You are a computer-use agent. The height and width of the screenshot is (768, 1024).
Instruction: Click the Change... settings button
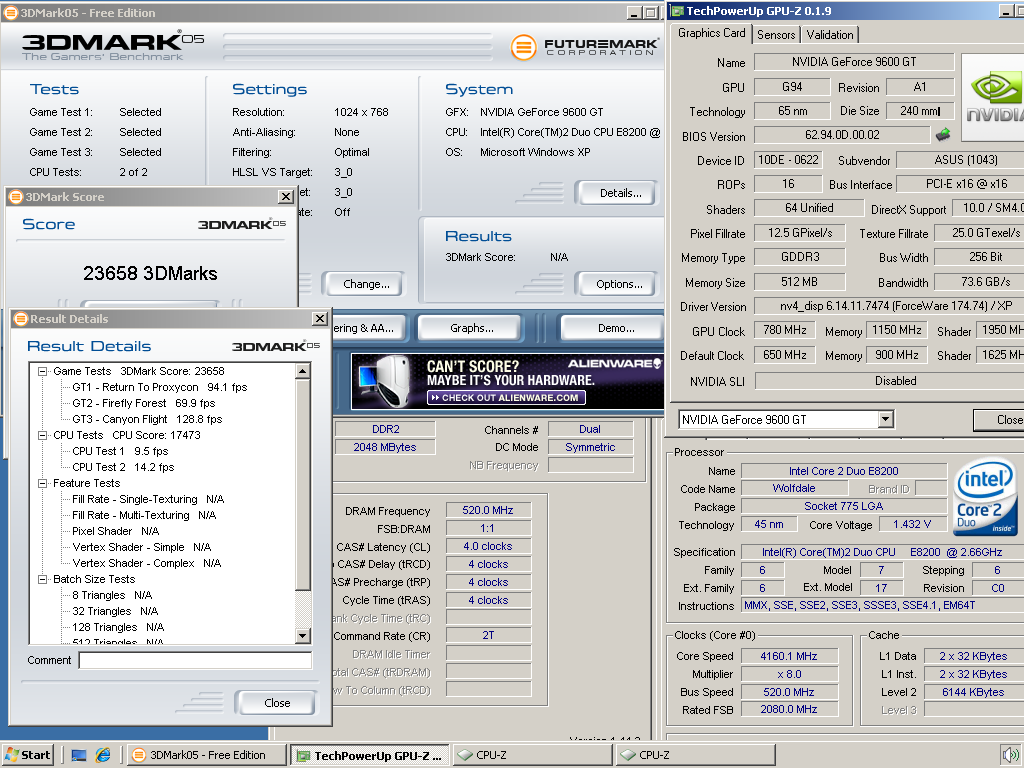[x=364, y=284]
